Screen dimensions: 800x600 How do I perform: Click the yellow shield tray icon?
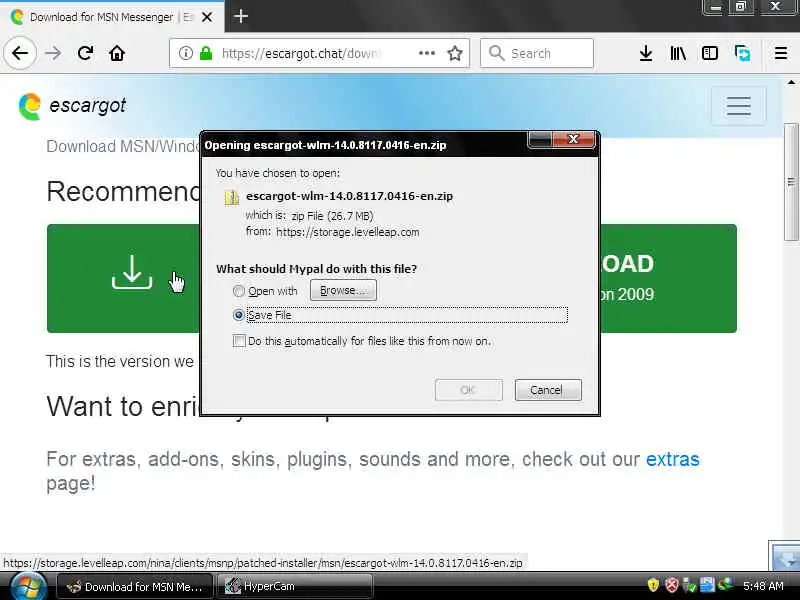653,585
